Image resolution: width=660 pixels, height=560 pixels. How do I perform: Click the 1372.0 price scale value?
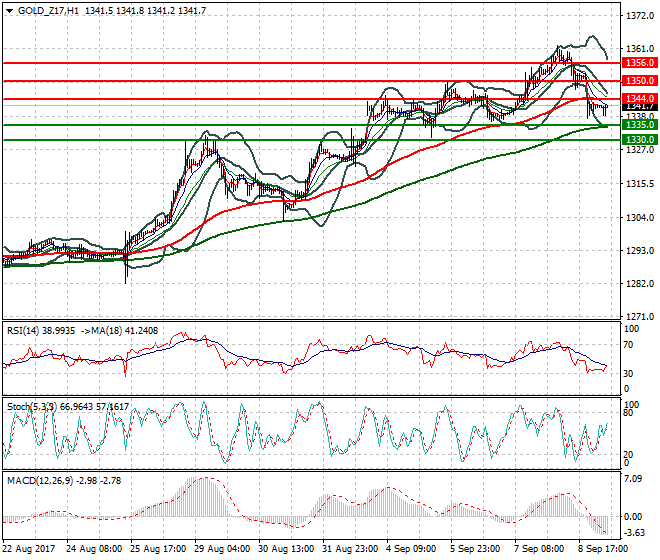pyautogui.click(x=640, y=16)
